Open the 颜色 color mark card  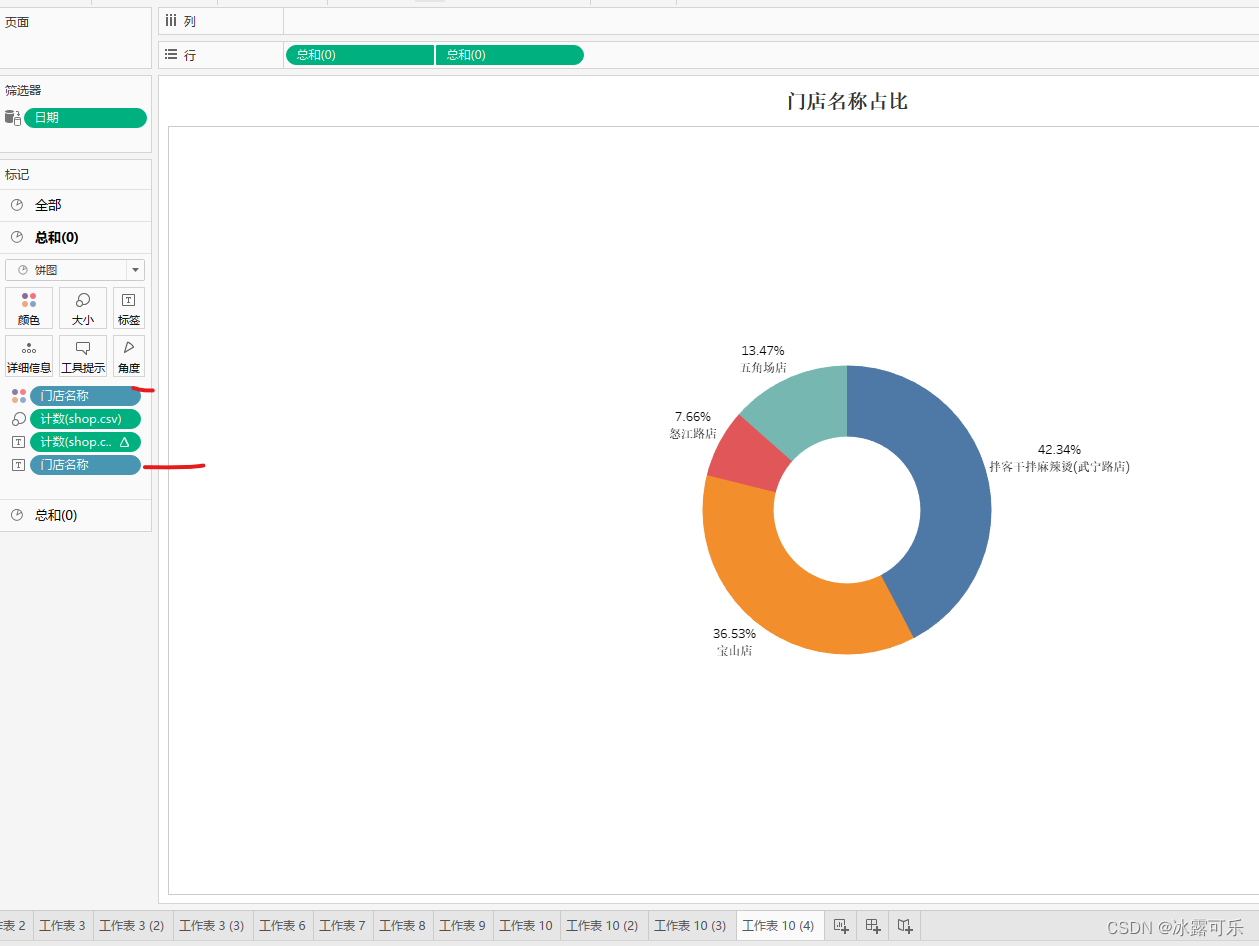coord(29,308)
